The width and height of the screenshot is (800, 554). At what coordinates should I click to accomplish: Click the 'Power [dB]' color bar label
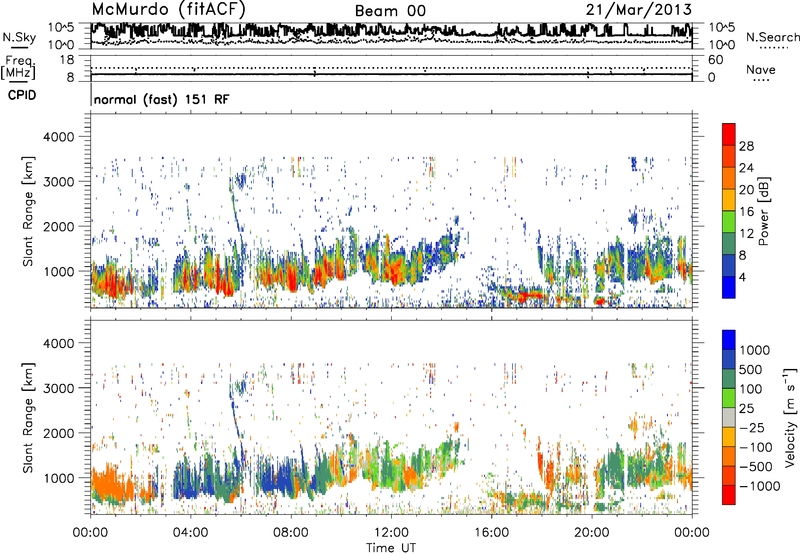(764, 211)
